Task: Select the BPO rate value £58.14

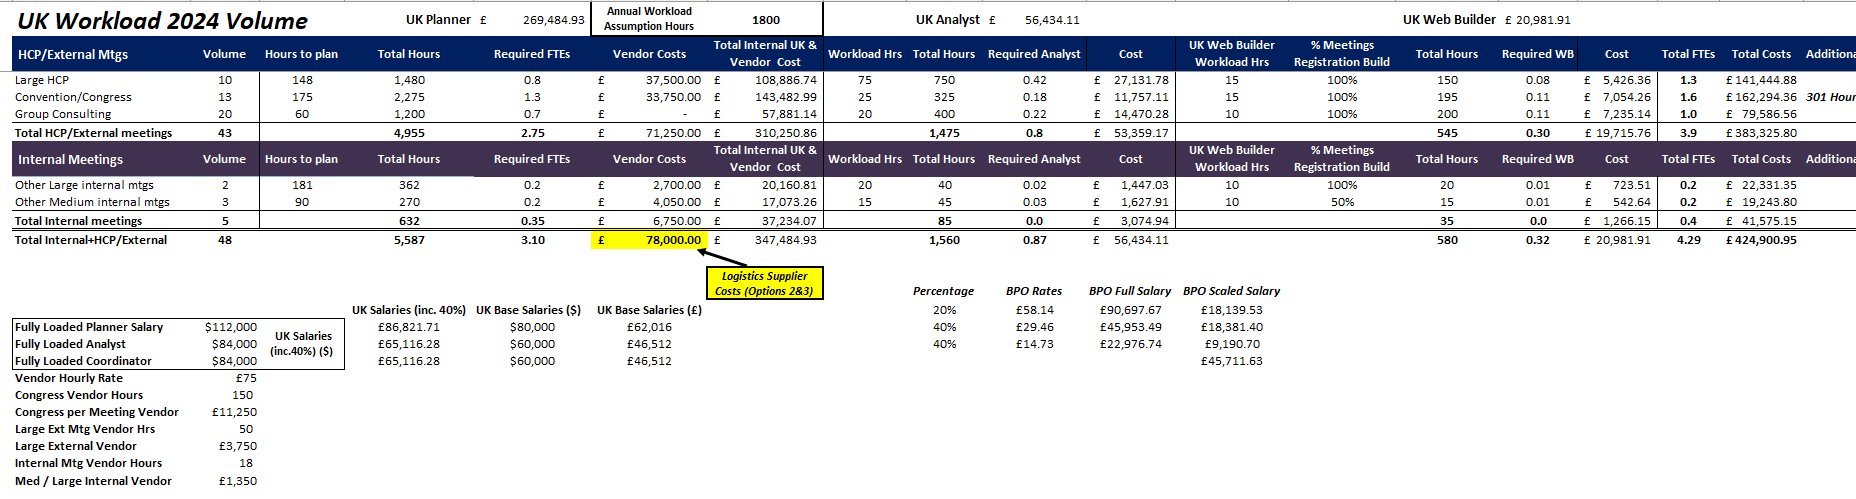Action: [1034, 310]
